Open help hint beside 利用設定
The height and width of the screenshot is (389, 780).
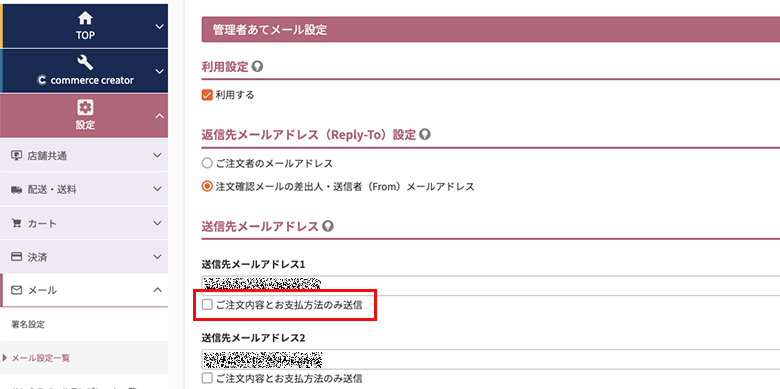click(257, 67)
